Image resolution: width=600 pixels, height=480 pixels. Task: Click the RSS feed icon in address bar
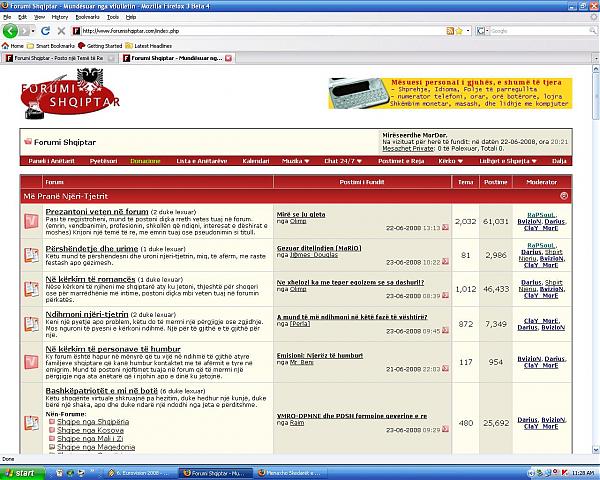pyautogui.click(x=450, y=31)
